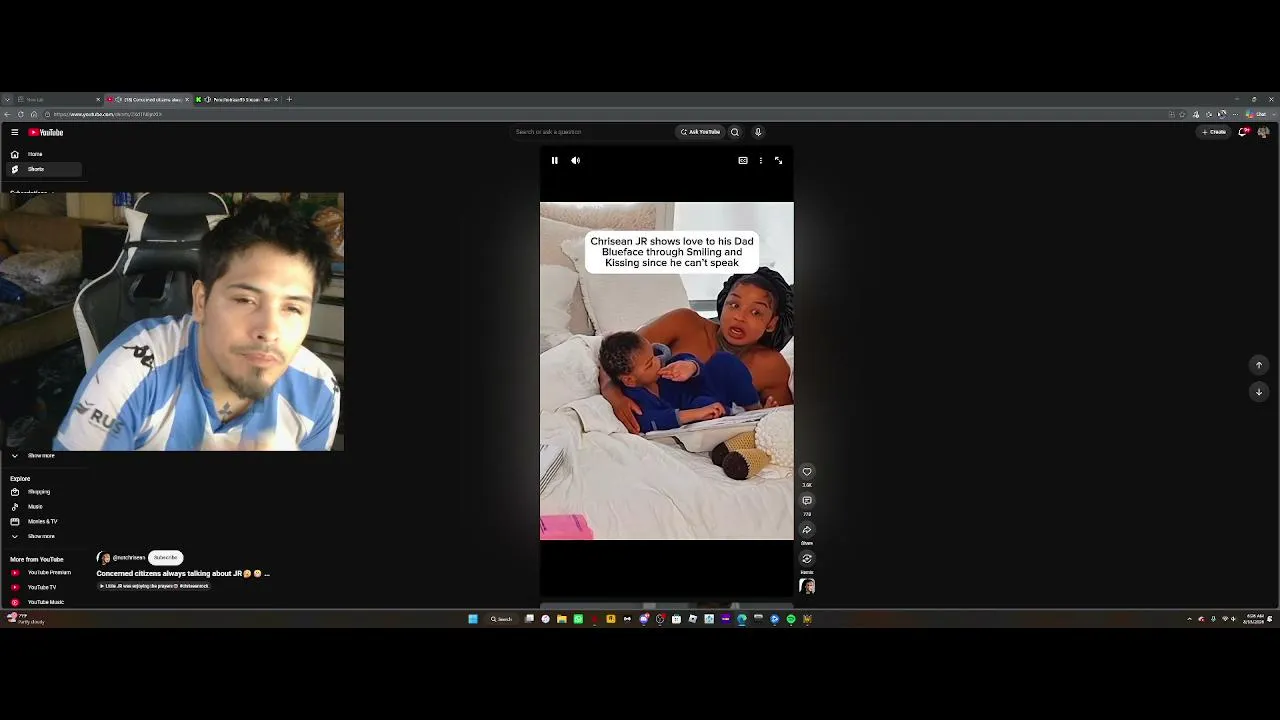The width and height of the screenshot is (1280, 720).
Task: Open the taskbar clock and date
Action: pyautogui.click(x=1254, y=619)
